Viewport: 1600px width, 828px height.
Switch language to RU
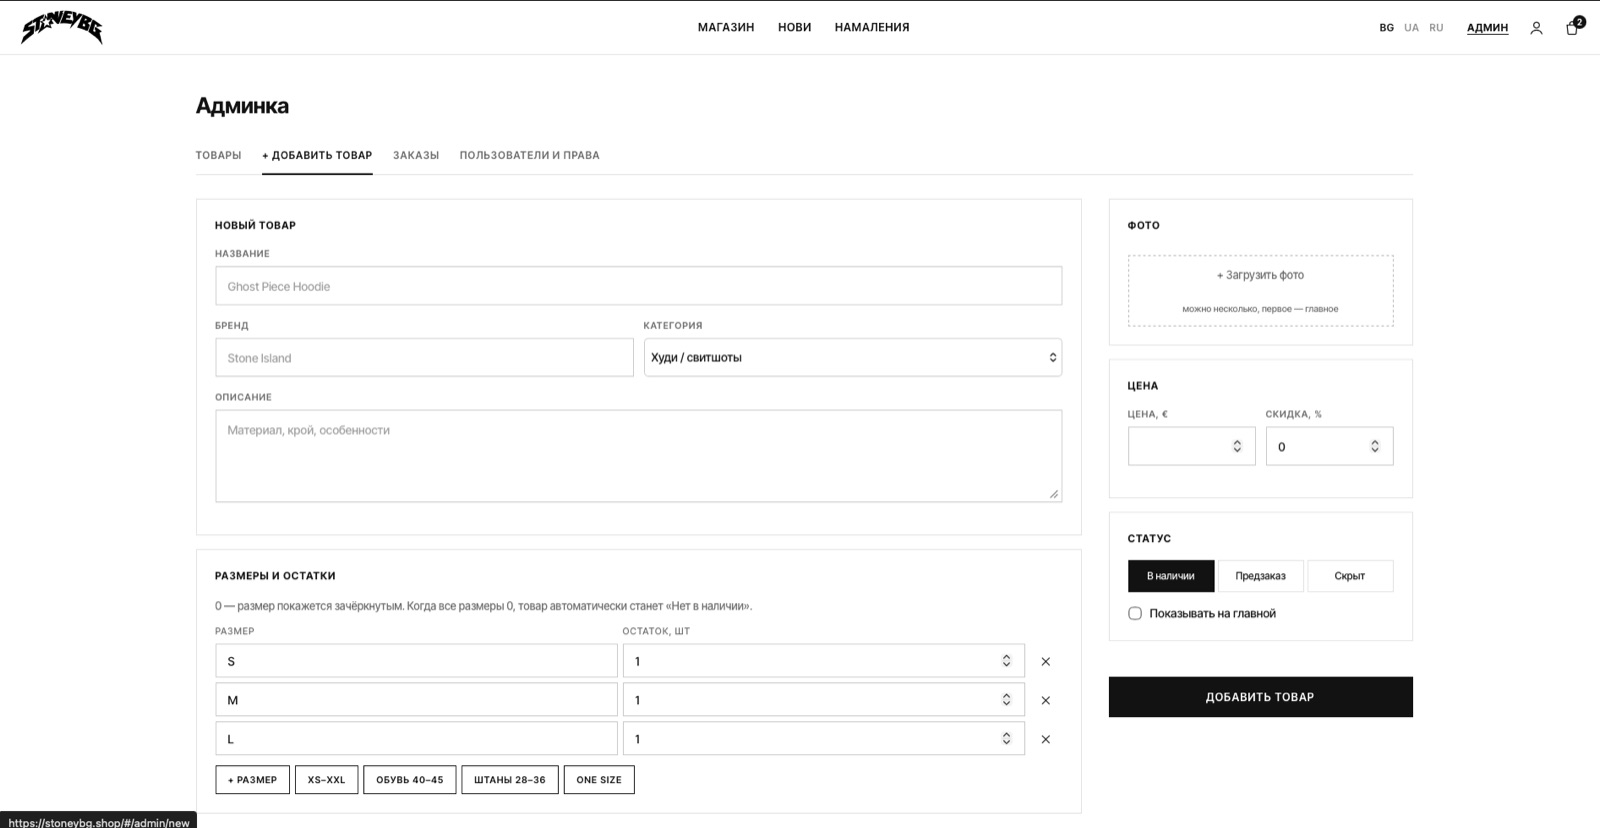(1436, 28)
